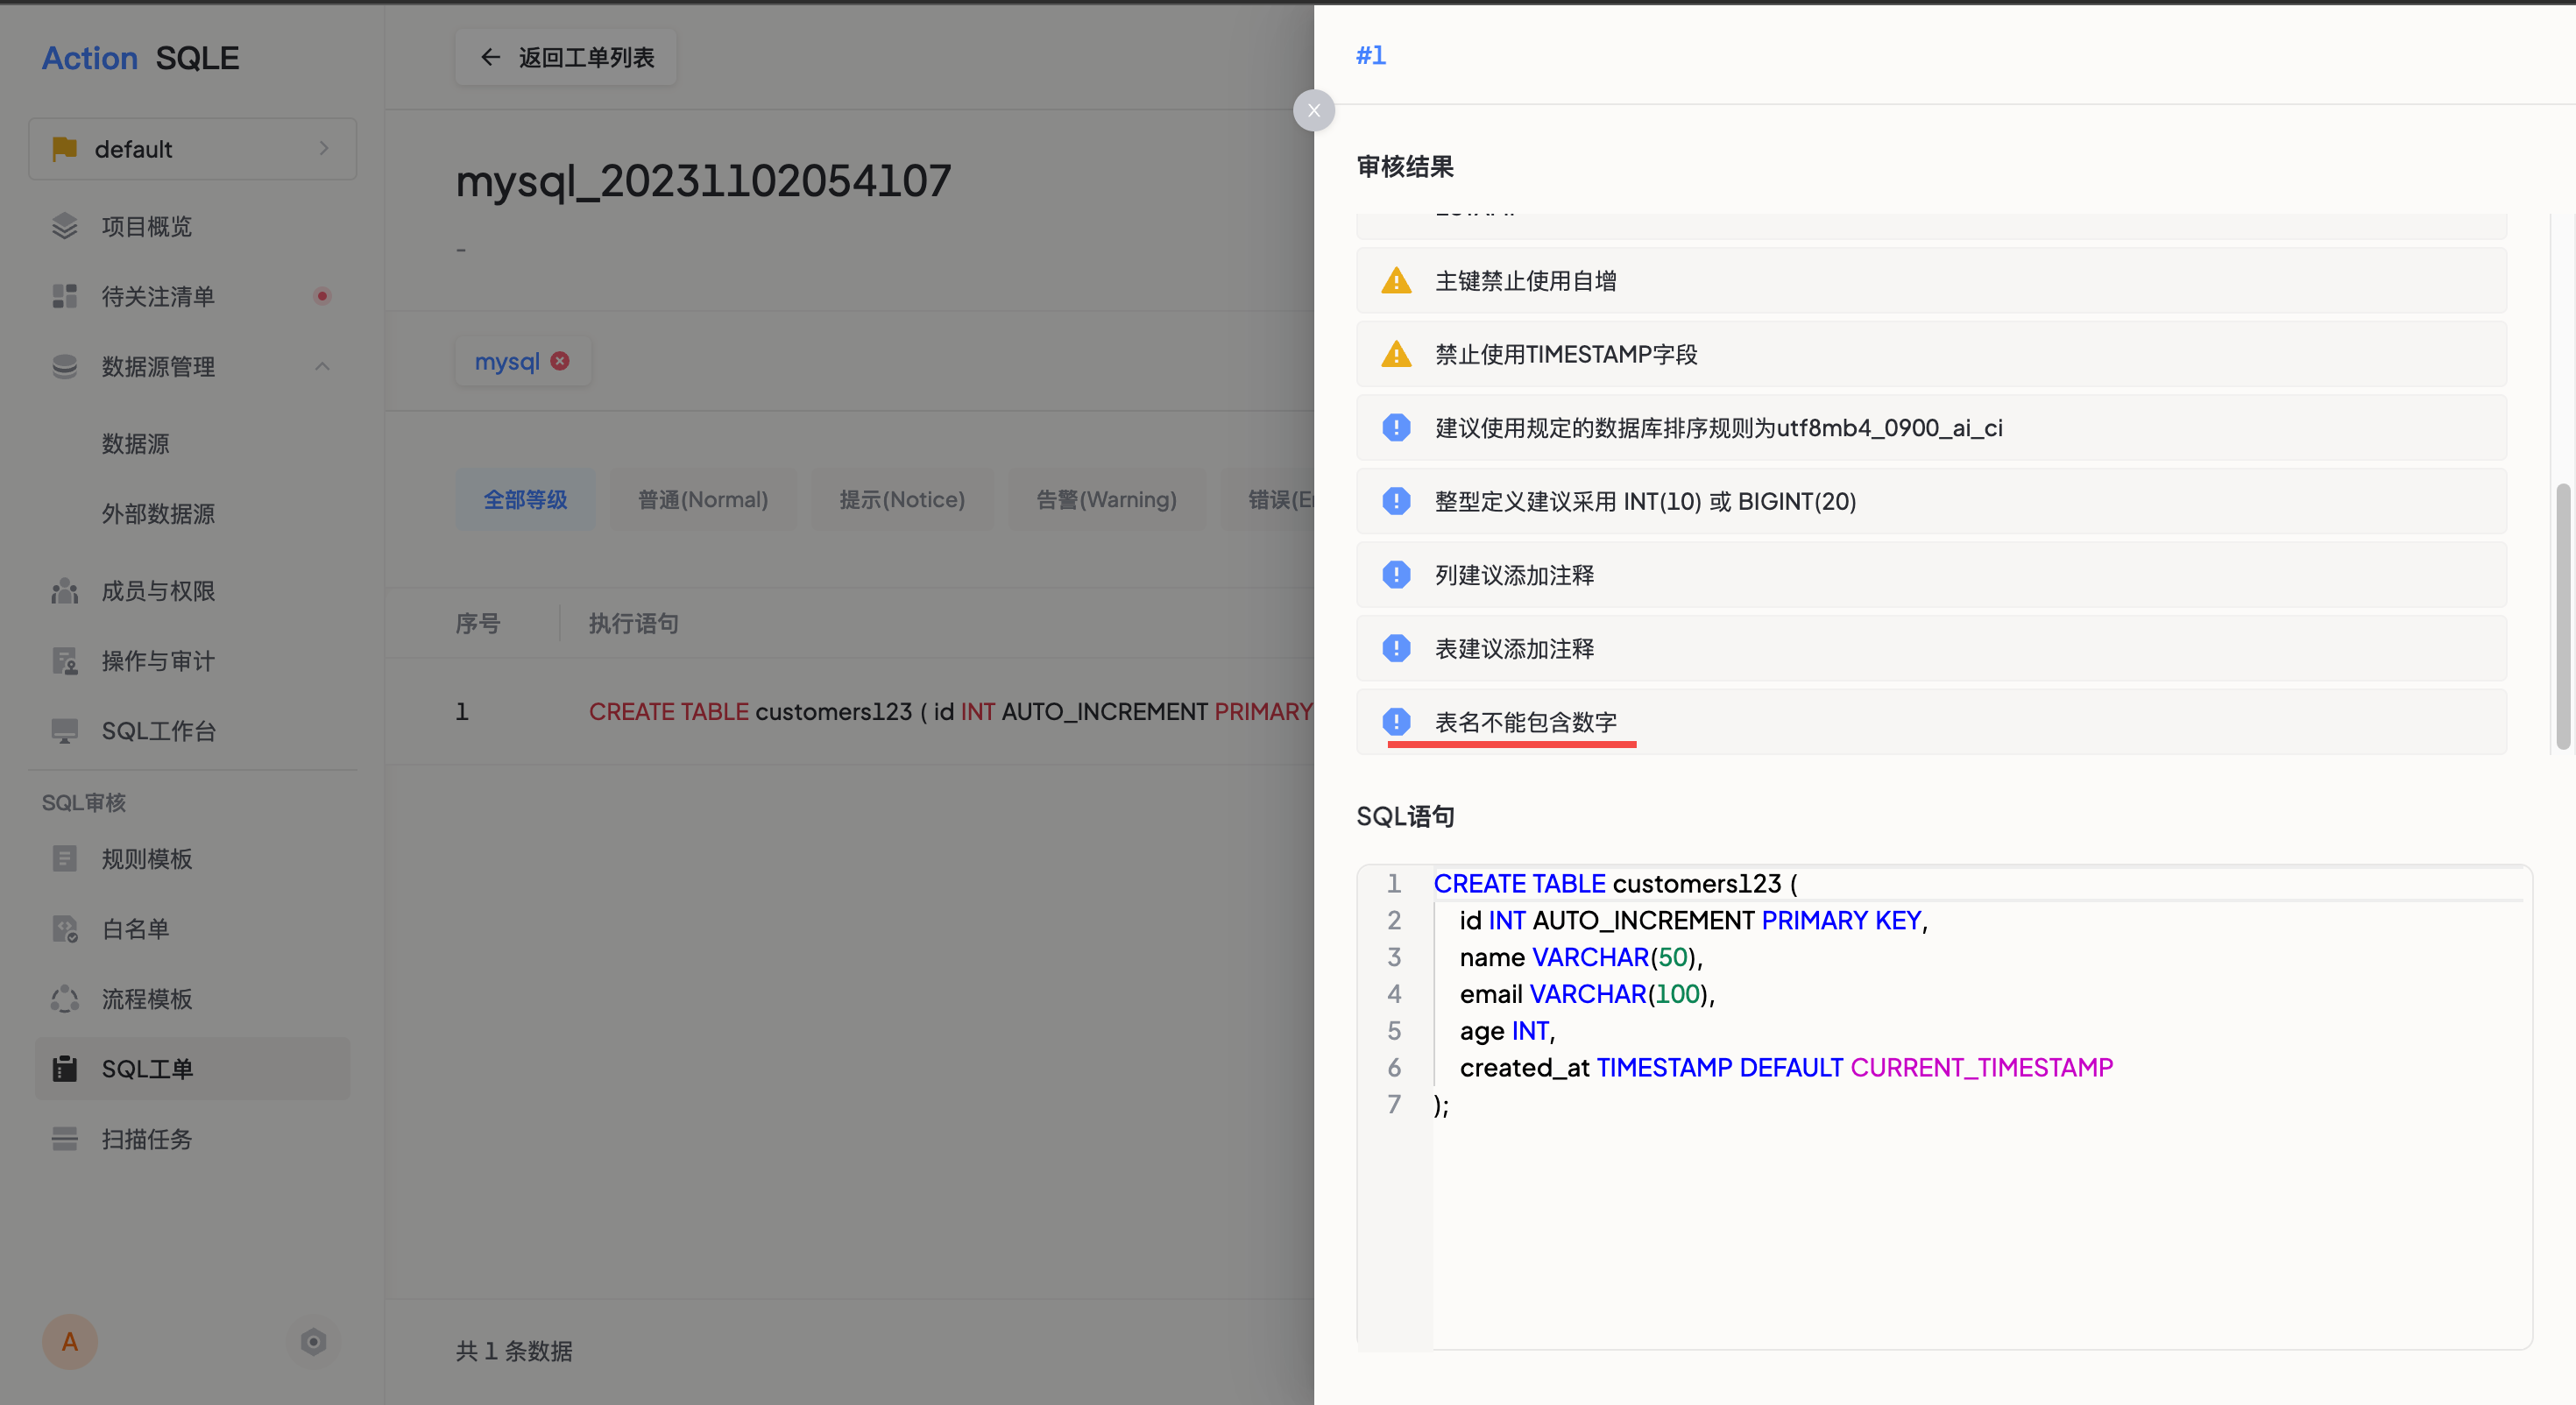
Task: Click the audit results scrollbar
Action: coord(2562,616)
